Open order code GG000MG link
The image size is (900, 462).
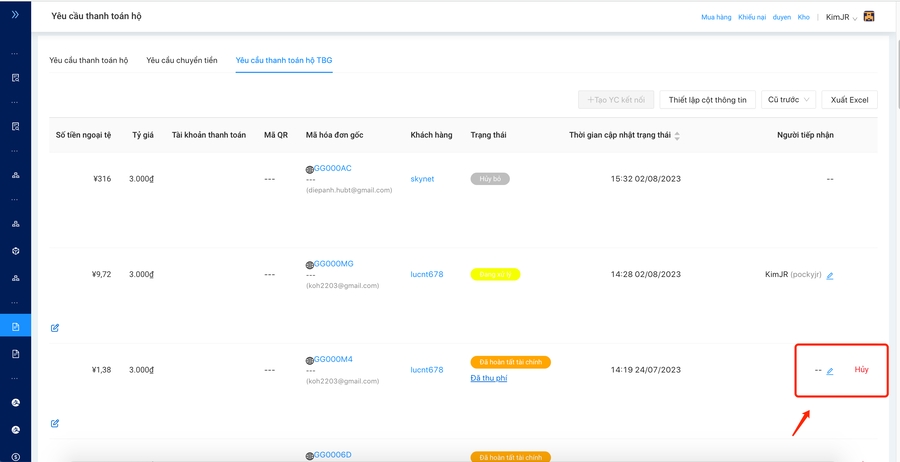(x=333, y=264)
